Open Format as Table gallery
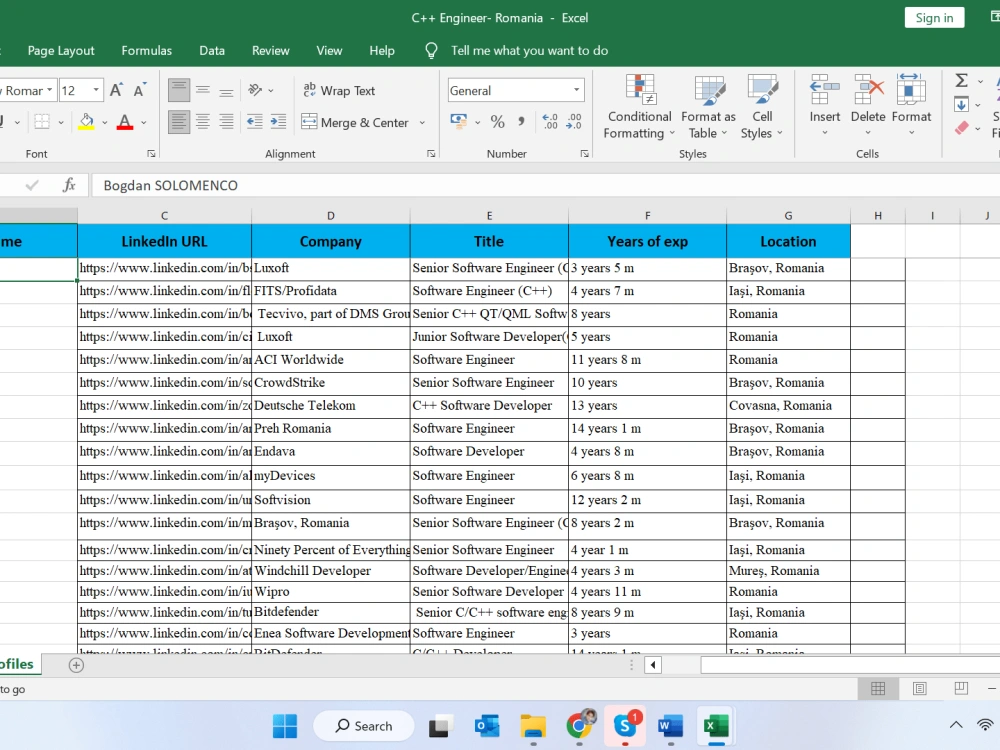The height and width of the screenshot is (750, 1000). 708,107
